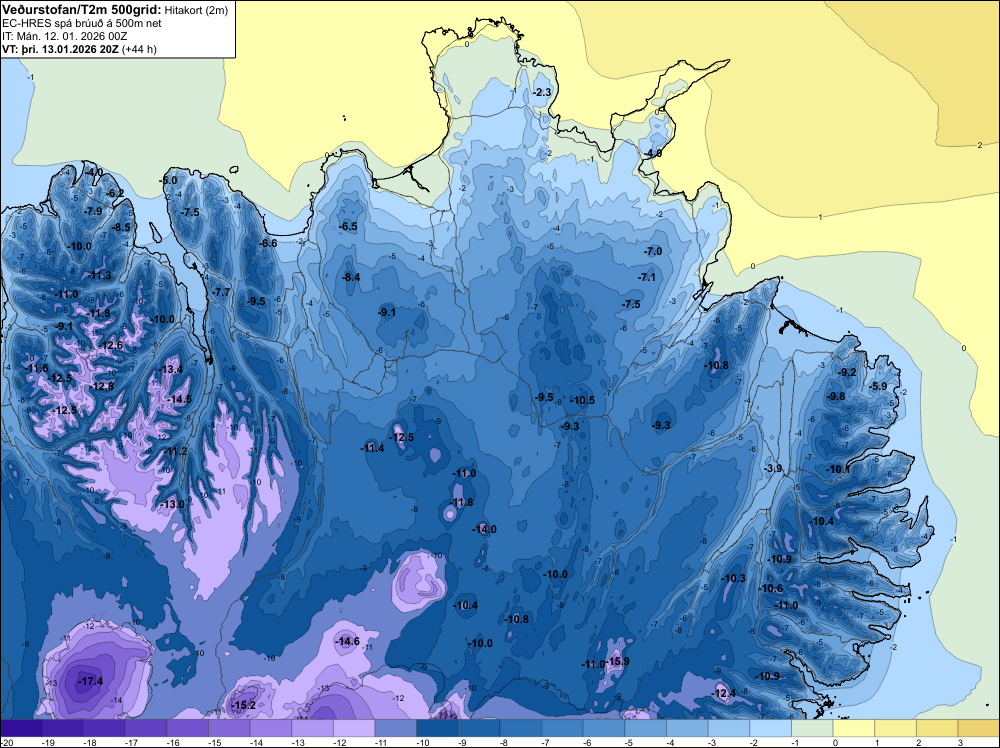1000x748 pixels.
Task: Click legend swatch between -20 and -19
Action: tap(20, 728)
